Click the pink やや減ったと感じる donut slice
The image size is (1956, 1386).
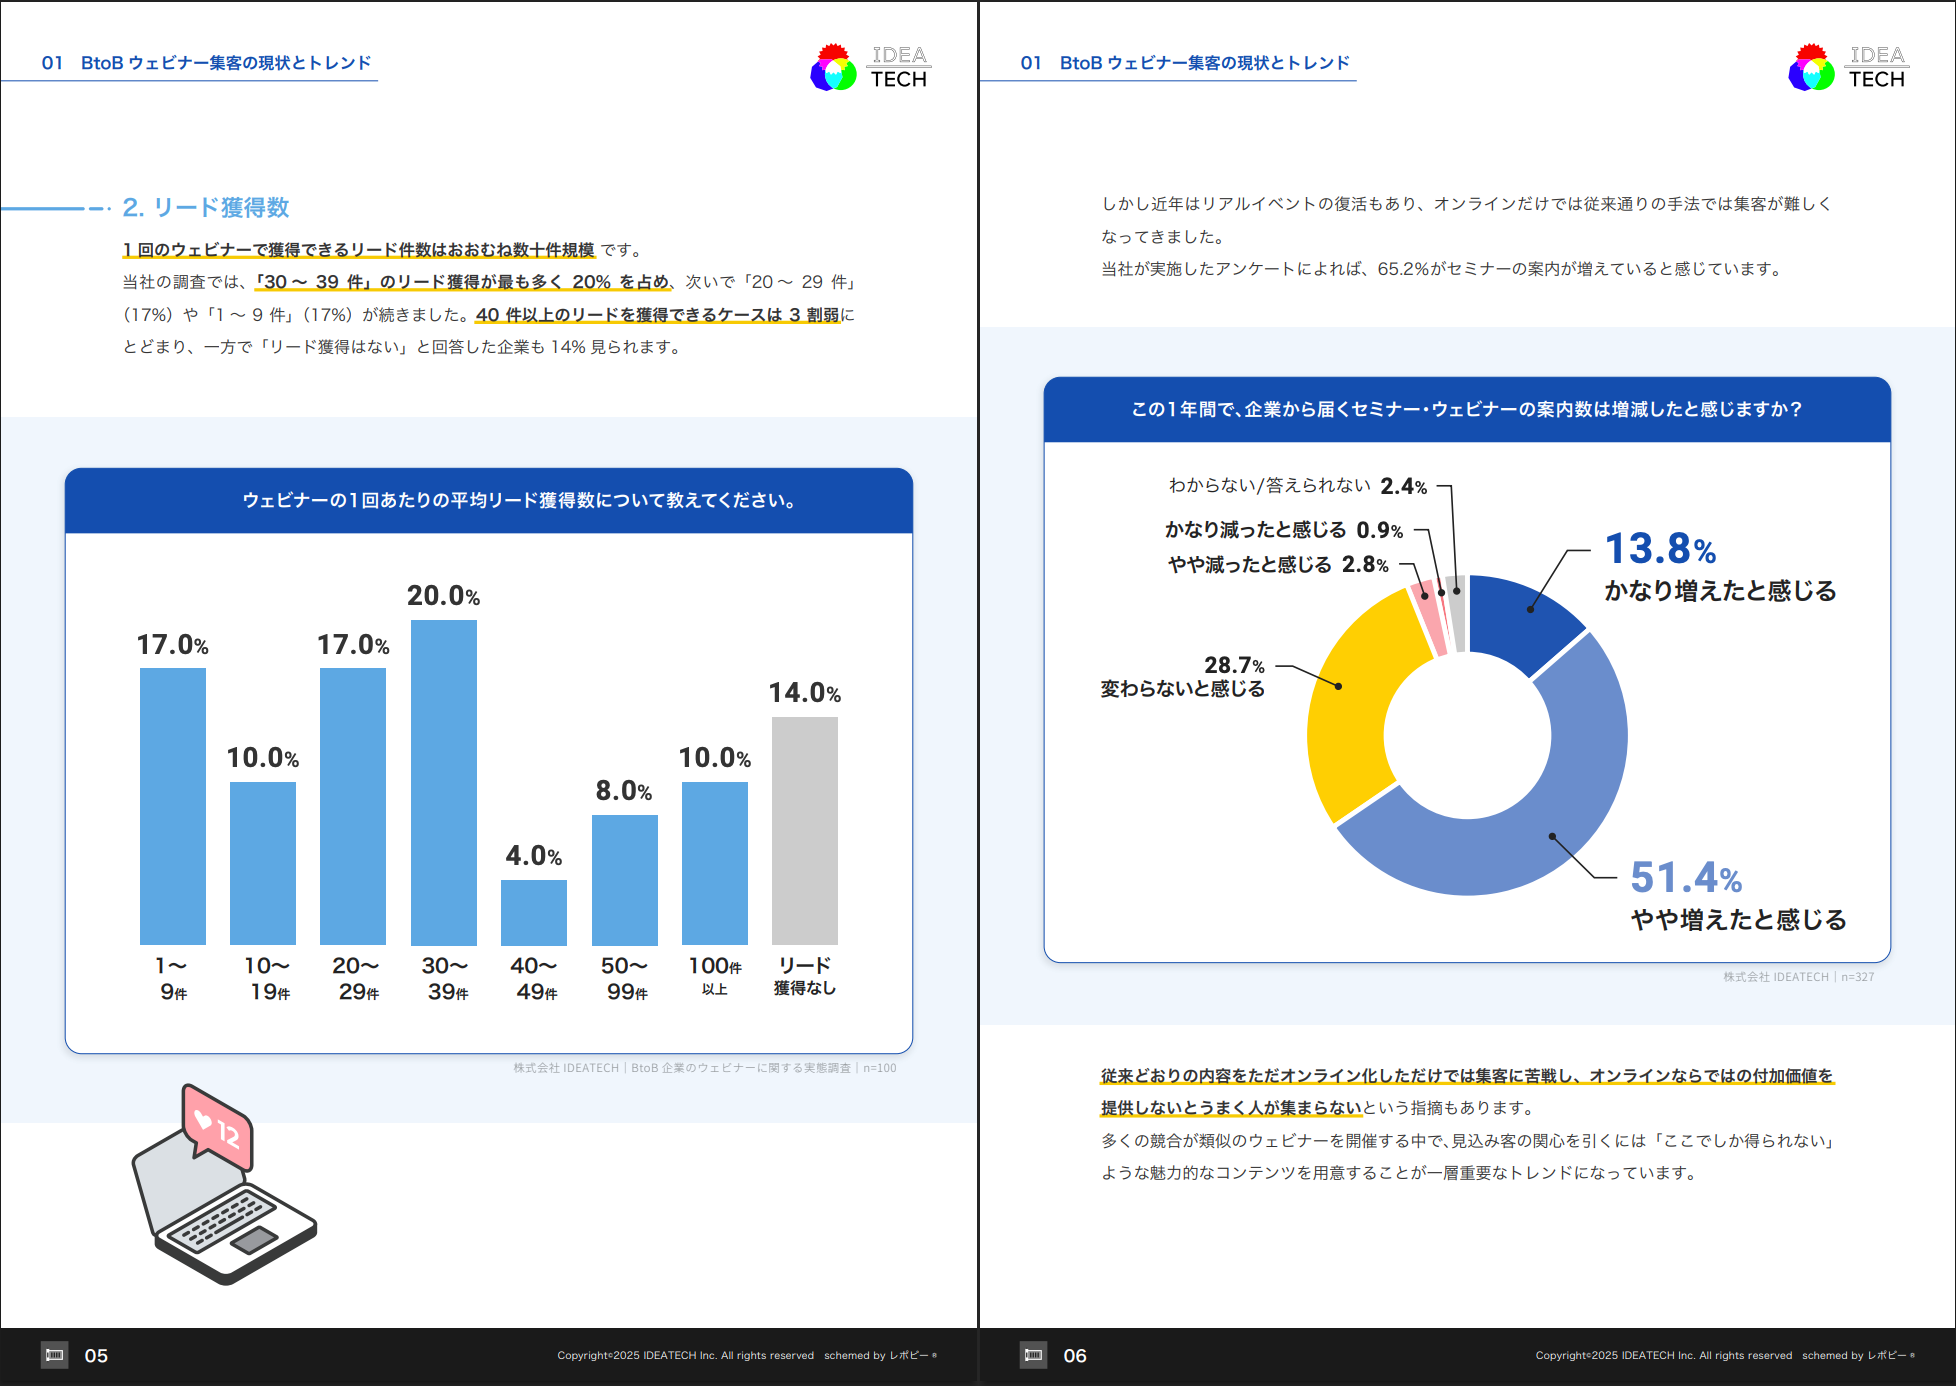(1430, 618)
